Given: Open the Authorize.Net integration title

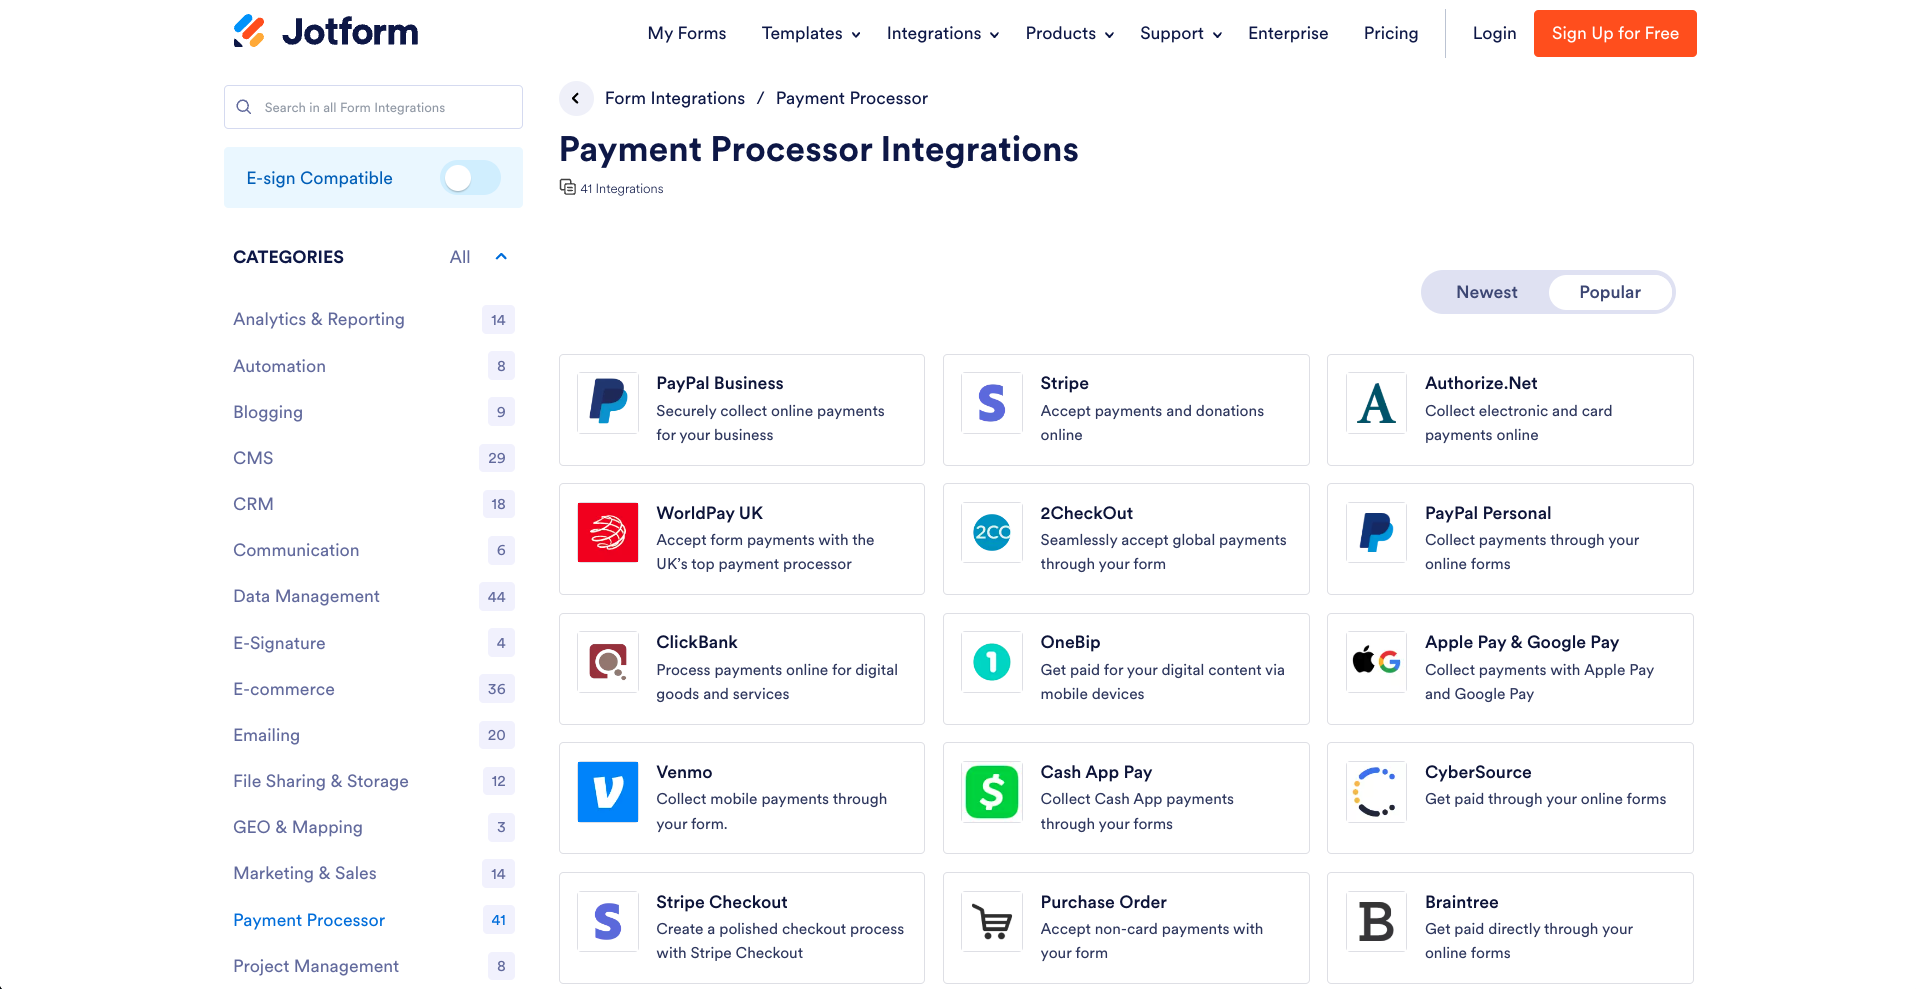Looking at the screenshot, I should click(x=1481, y=383).
